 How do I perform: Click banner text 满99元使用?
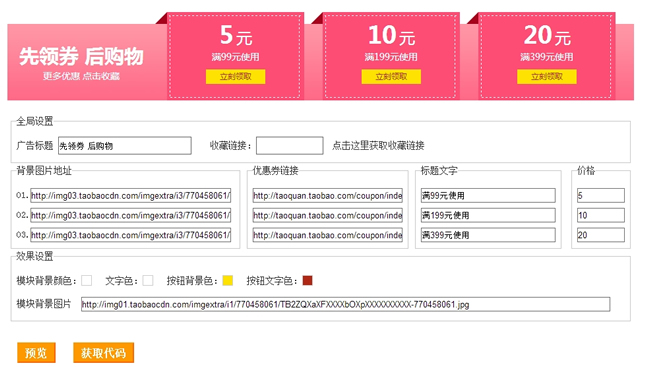(235, 57)
